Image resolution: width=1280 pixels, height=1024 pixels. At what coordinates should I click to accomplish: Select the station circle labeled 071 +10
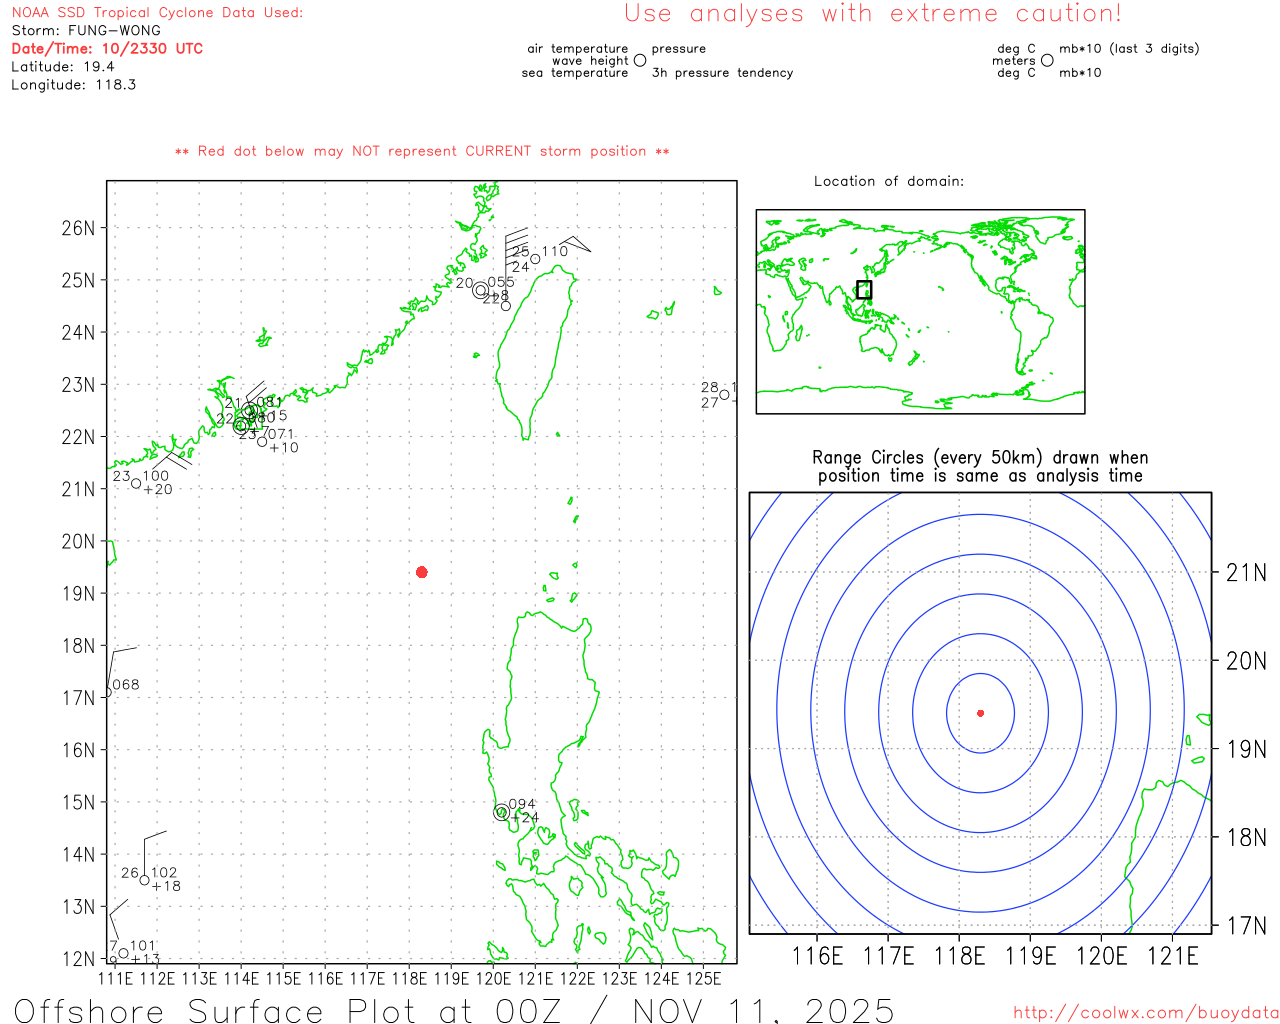(x=262, y=441)
